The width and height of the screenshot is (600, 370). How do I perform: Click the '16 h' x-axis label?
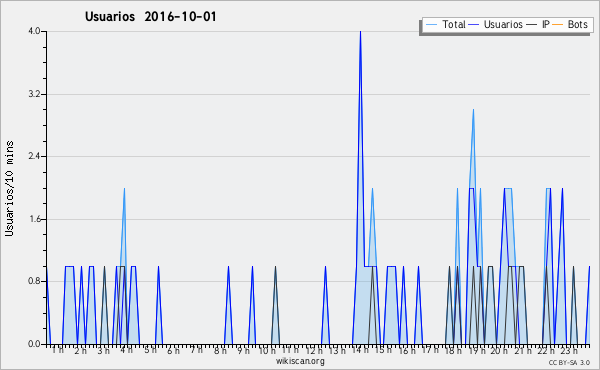click(x=407, y=350)
